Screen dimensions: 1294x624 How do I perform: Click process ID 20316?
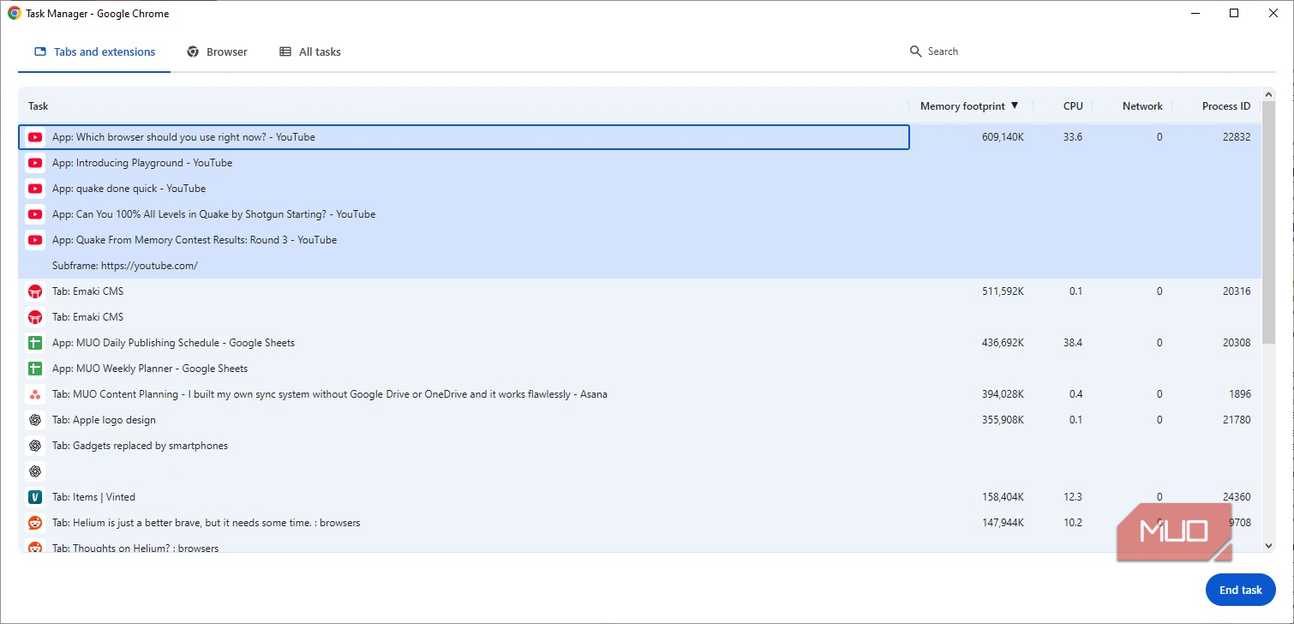coord(1236,291)
